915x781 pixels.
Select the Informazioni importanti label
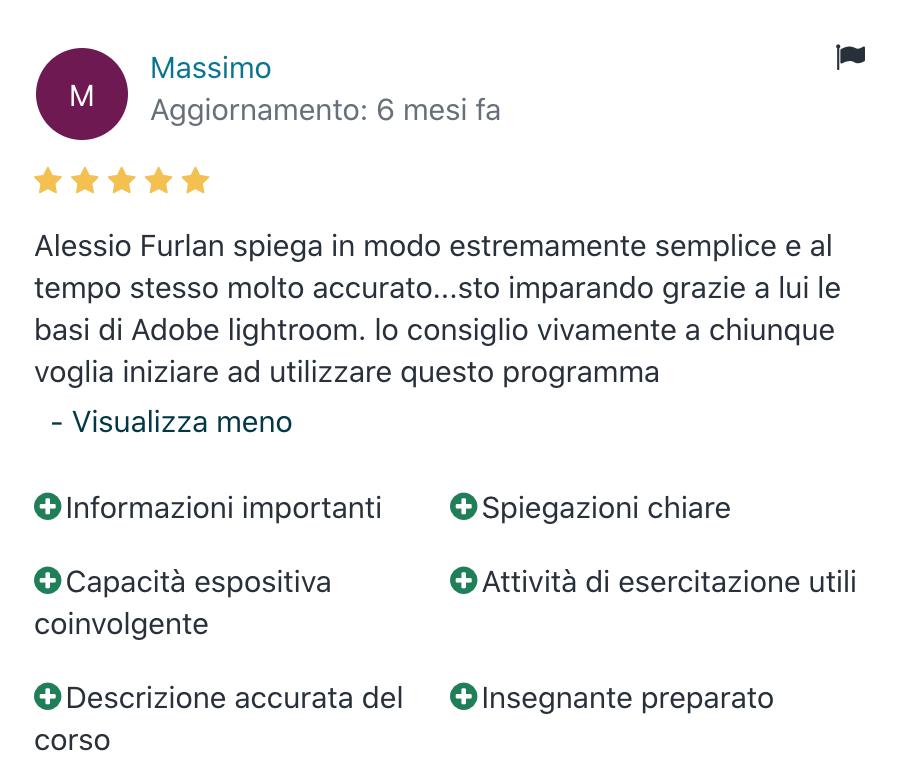(223, 508)
